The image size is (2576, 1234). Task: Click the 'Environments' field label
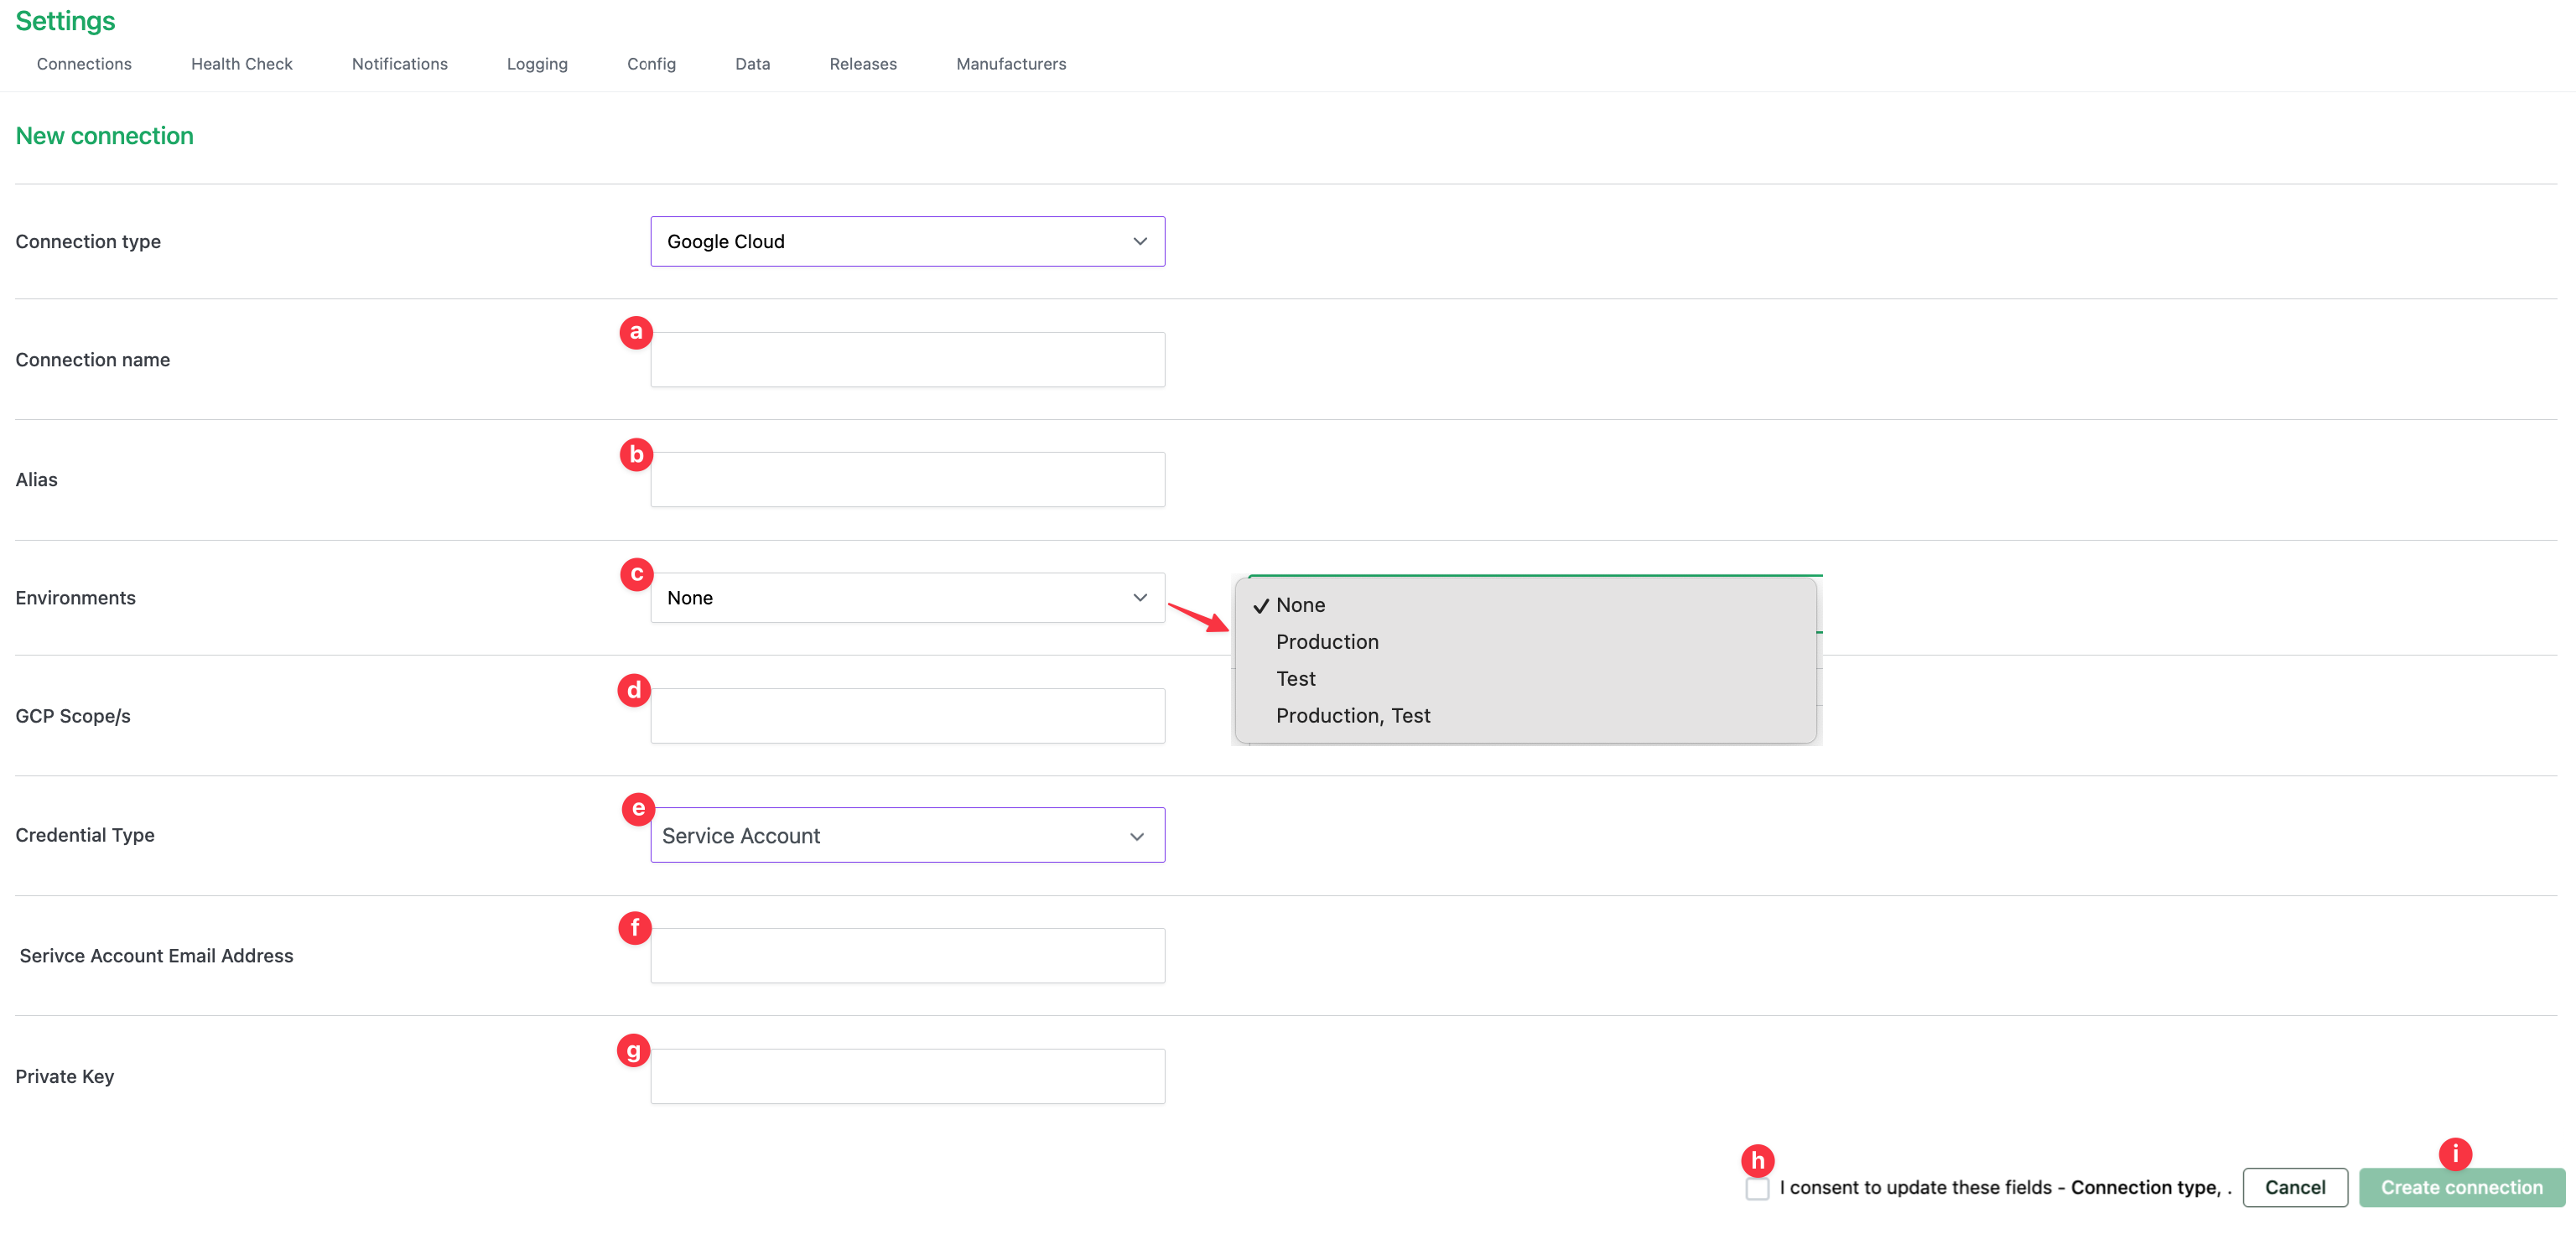point(75,597)
